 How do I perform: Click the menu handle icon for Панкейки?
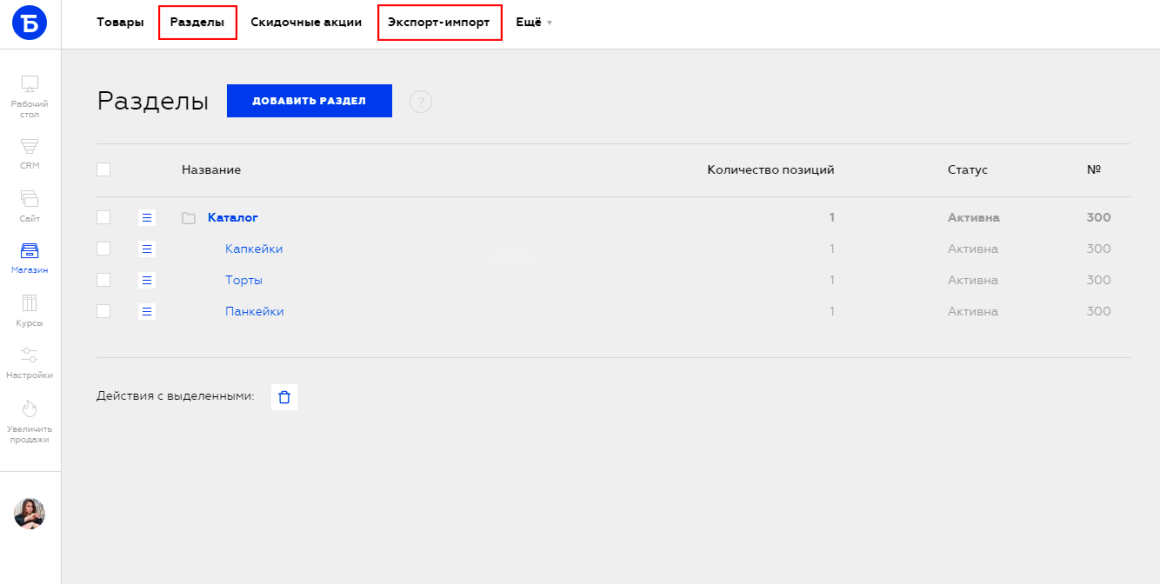[147, 312]
